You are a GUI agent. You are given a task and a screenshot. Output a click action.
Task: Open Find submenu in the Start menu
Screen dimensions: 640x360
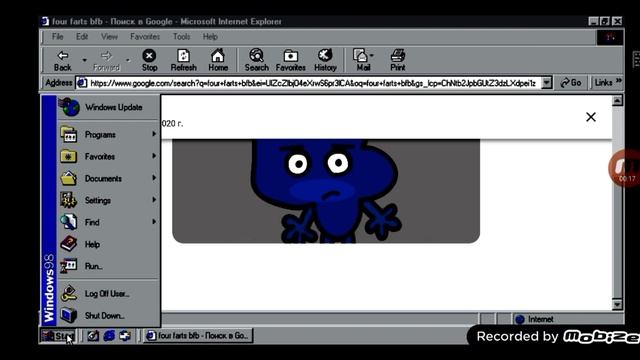(108, 222)
